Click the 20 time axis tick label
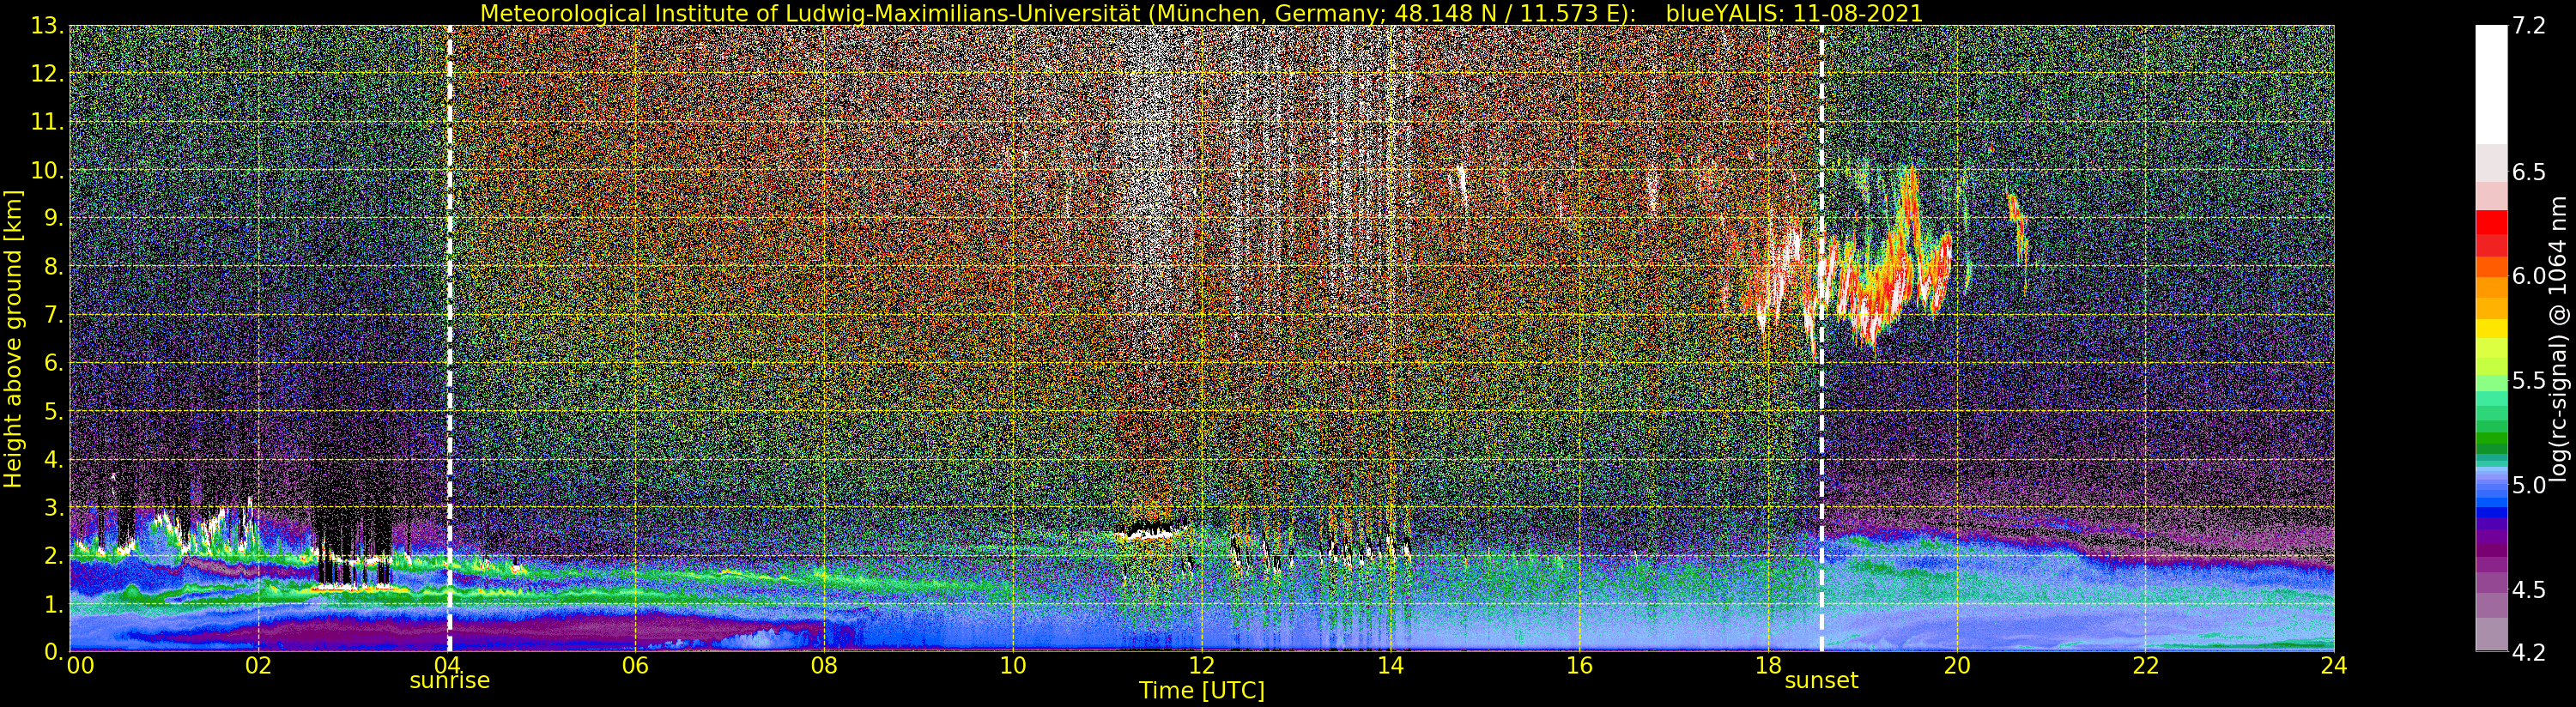This screenshot has height=707, width=2576. [x=1957, y=665]
